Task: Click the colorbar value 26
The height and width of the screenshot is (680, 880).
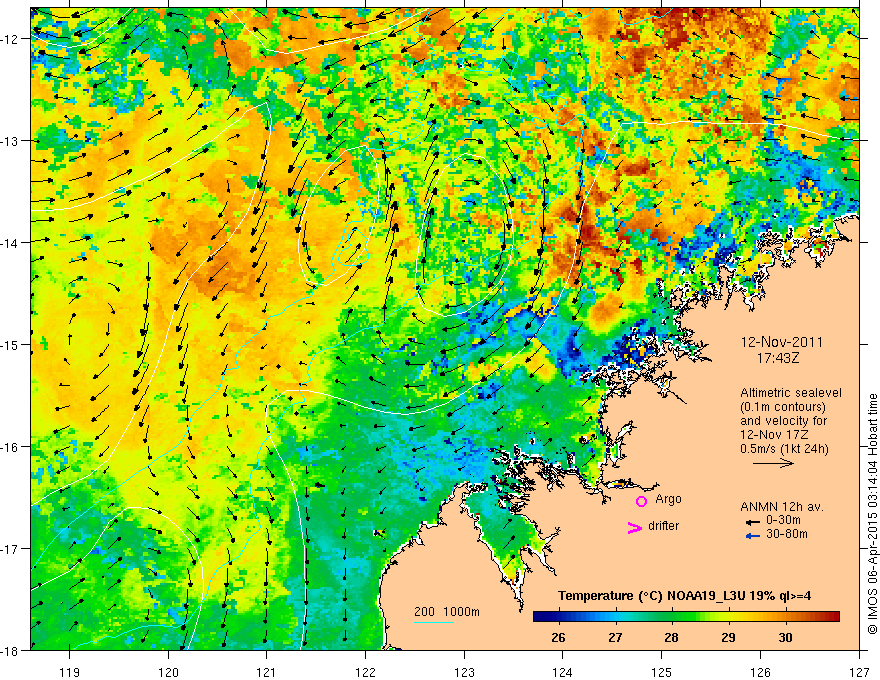Action: click(x=558, y=638)
